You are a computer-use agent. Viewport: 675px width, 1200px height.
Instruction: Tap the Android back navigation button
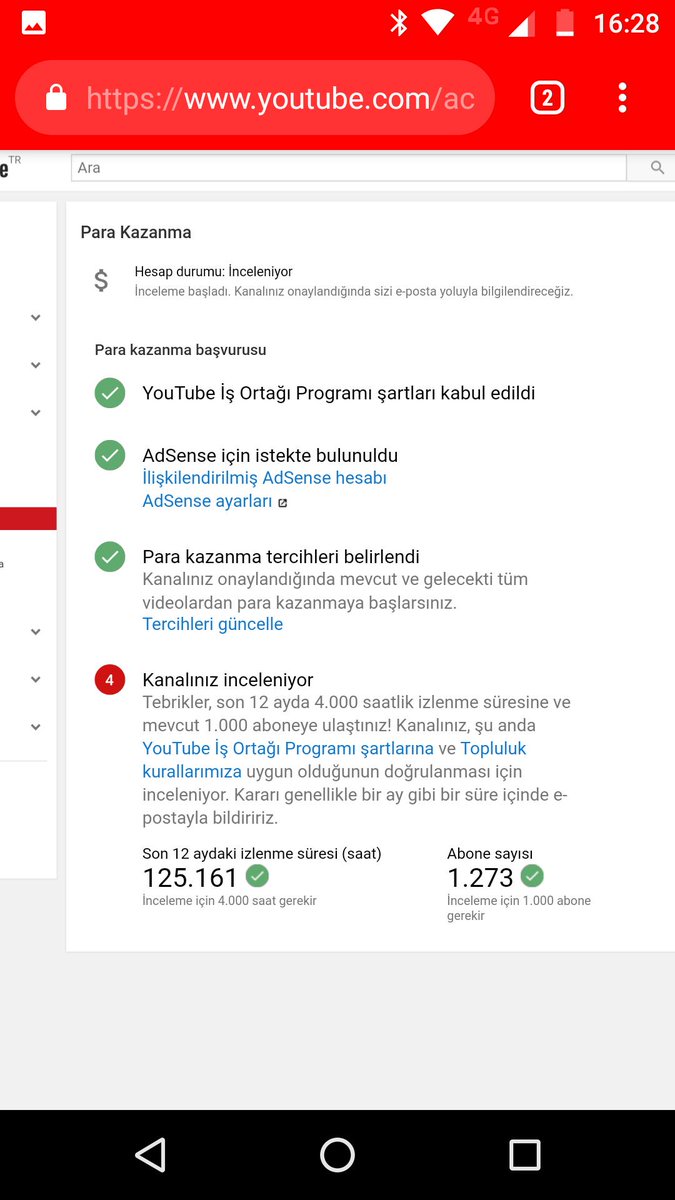click(150, 1155)
